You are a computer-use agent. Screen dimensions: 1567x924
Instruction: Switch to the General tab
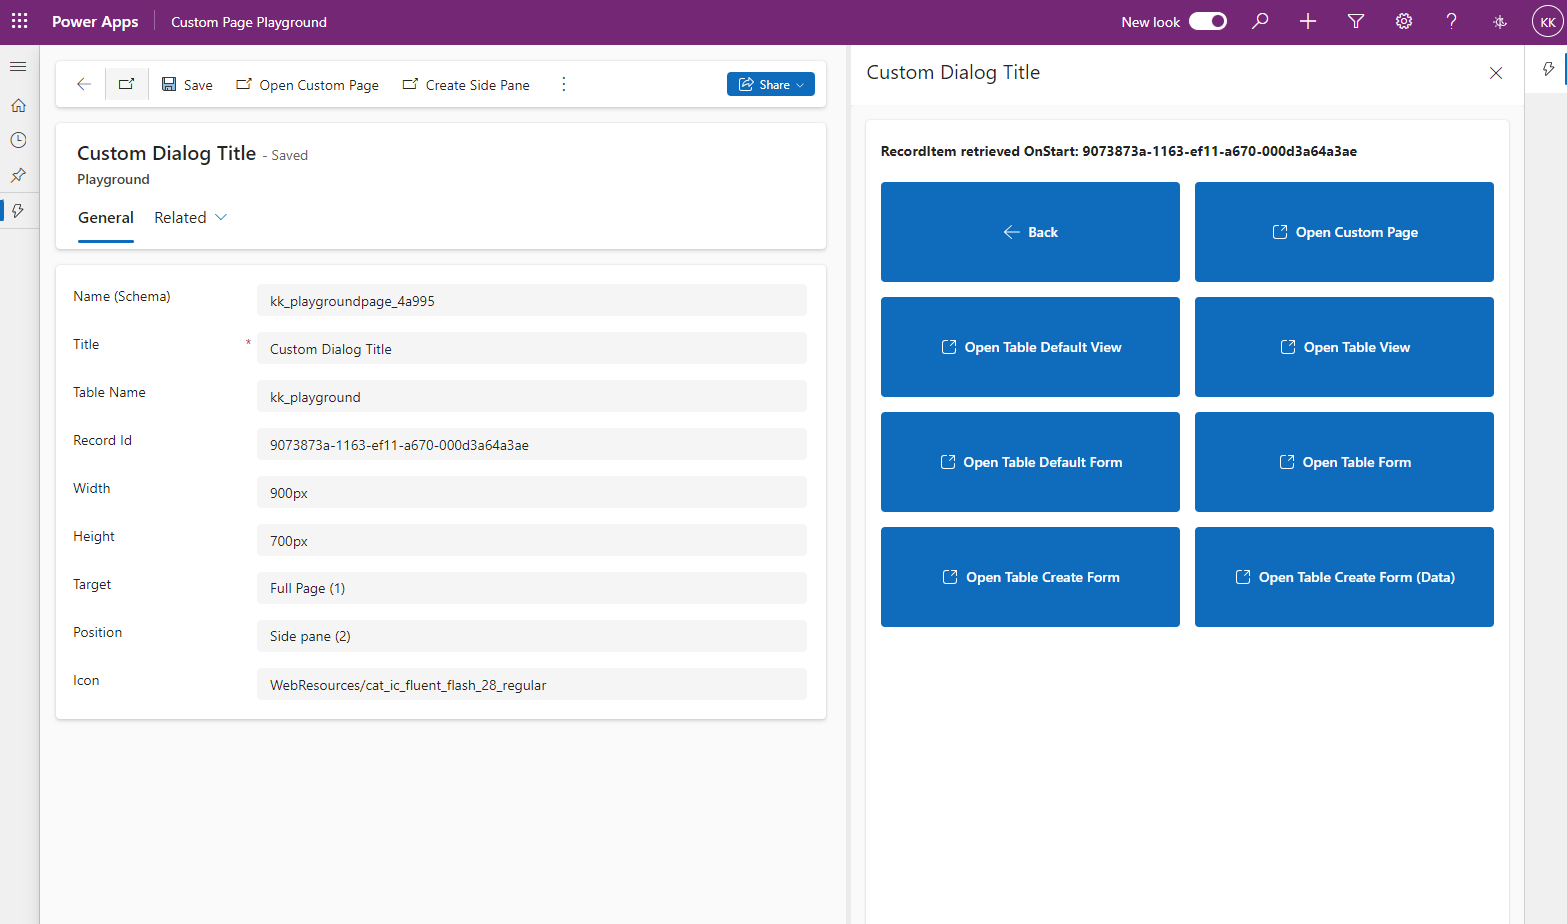pyautogui.click(x=105, y=217)
